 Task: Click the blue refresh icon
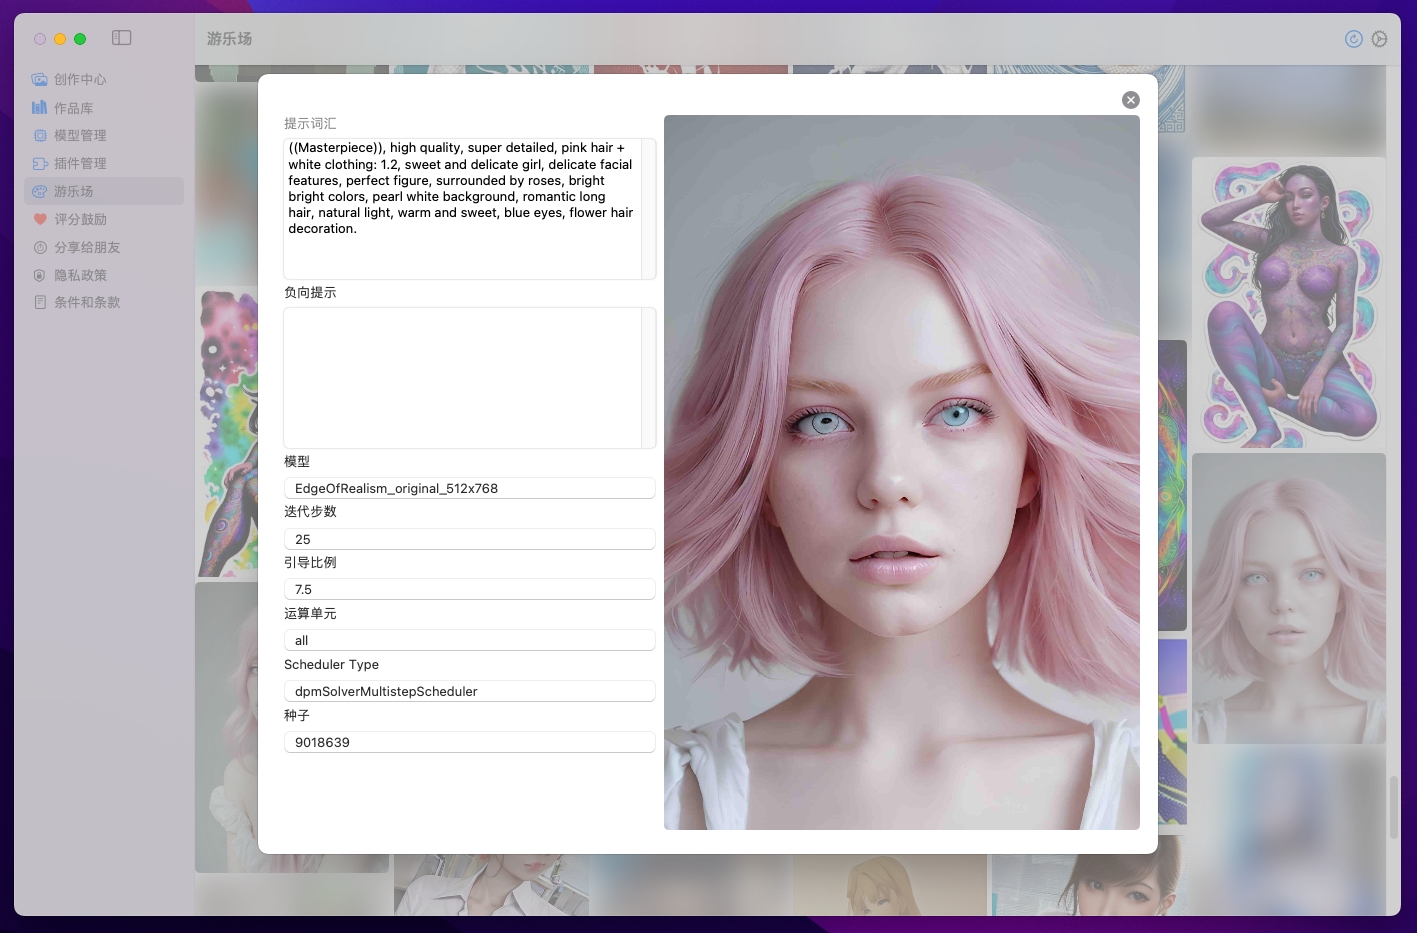[x=1353, y=39]
